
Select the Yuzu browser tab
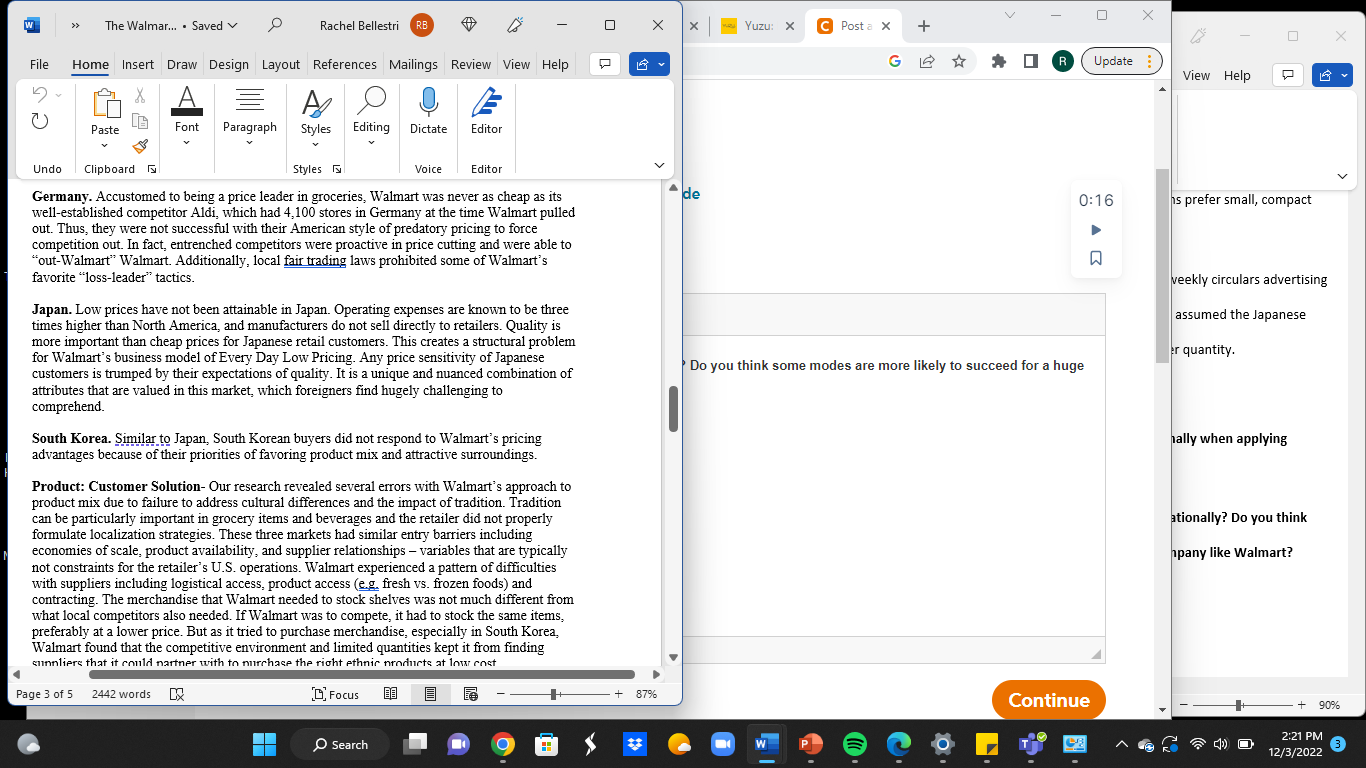[757, 25]
